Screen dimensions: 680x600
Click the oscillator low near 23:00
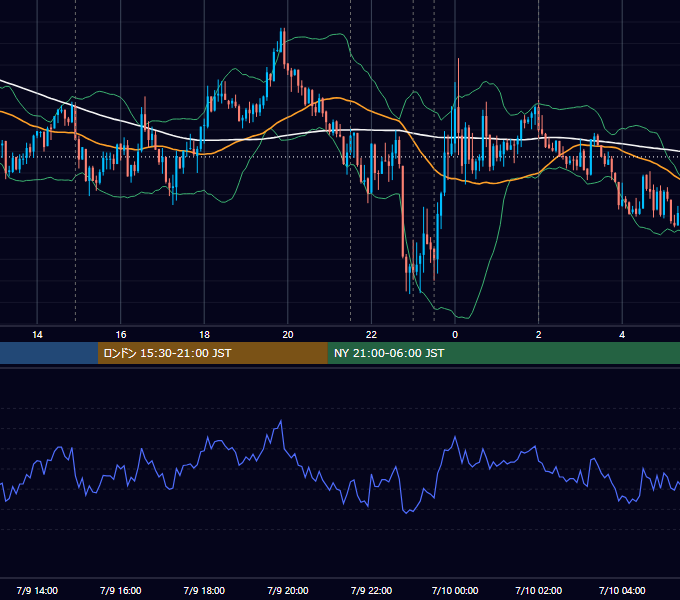pos(407,513)
